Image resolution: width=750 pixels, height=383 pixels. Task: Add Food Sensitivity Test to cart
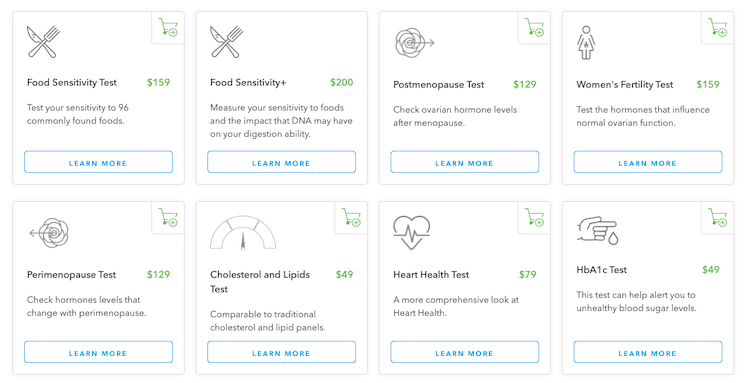[168, 27]
